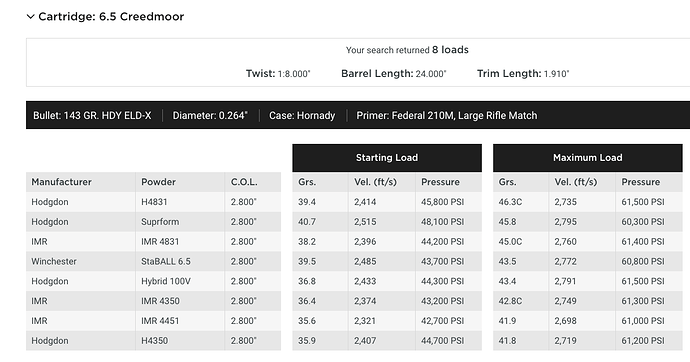
Task: Click the IMR 4831 powder cell
Action: [x=180, y=241]
